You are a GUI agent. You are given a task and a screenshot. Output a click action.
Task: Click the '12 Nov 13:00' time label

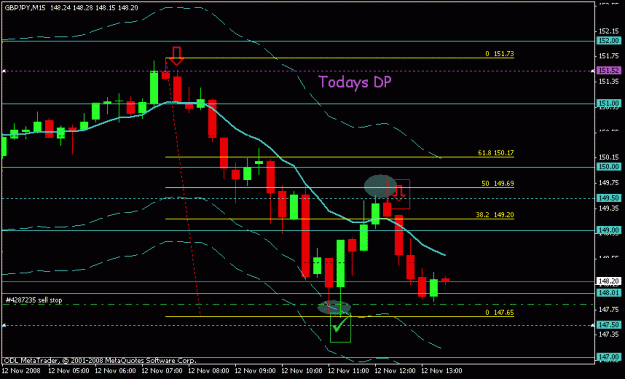click(x=442, y=371)
